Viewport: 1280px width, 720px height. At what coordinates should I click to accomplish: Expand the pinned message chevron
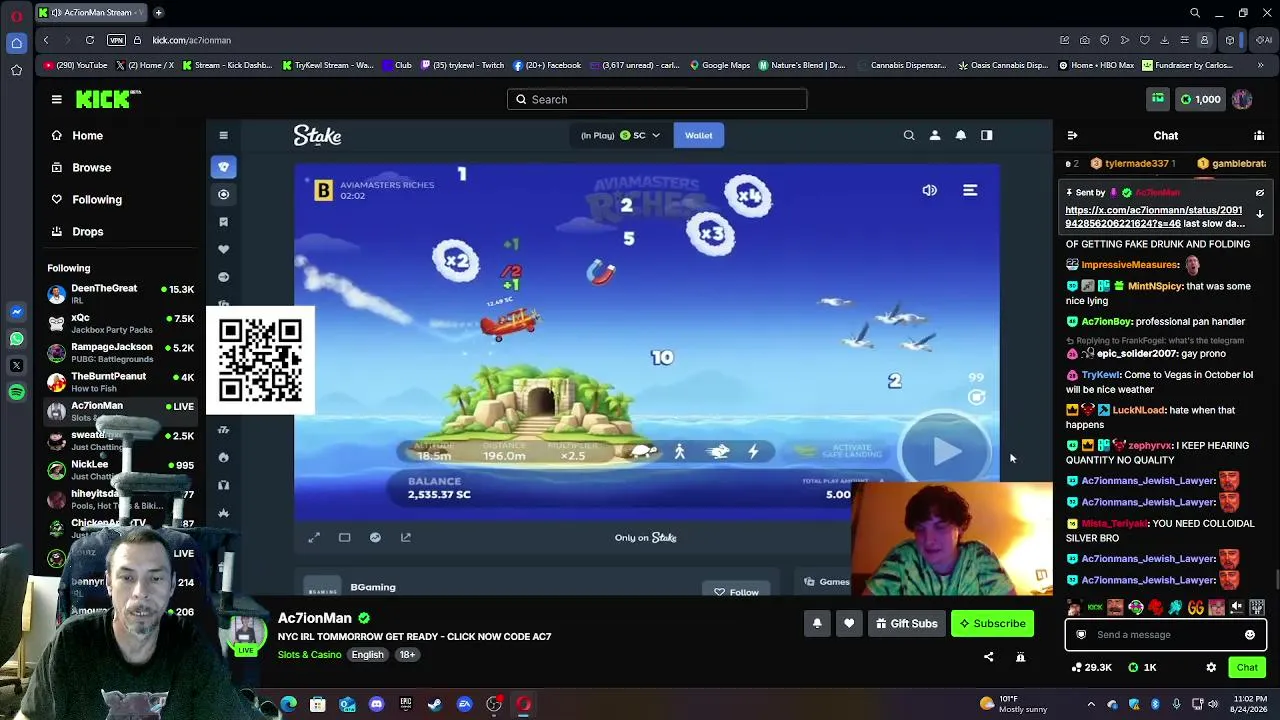1260,214
